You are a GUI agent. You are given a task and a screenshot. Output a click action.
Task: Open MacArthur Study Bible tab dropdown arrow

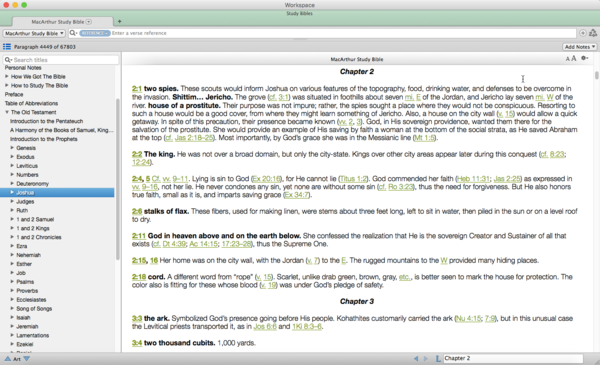point(89,22)
